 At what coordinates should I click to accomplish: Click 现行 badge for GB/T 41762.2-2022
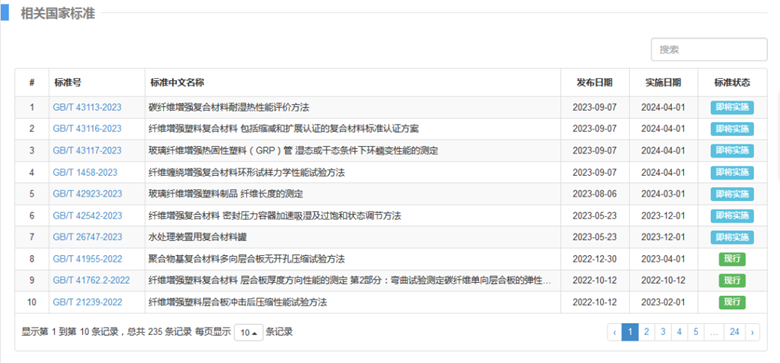(x=732, y=280)
